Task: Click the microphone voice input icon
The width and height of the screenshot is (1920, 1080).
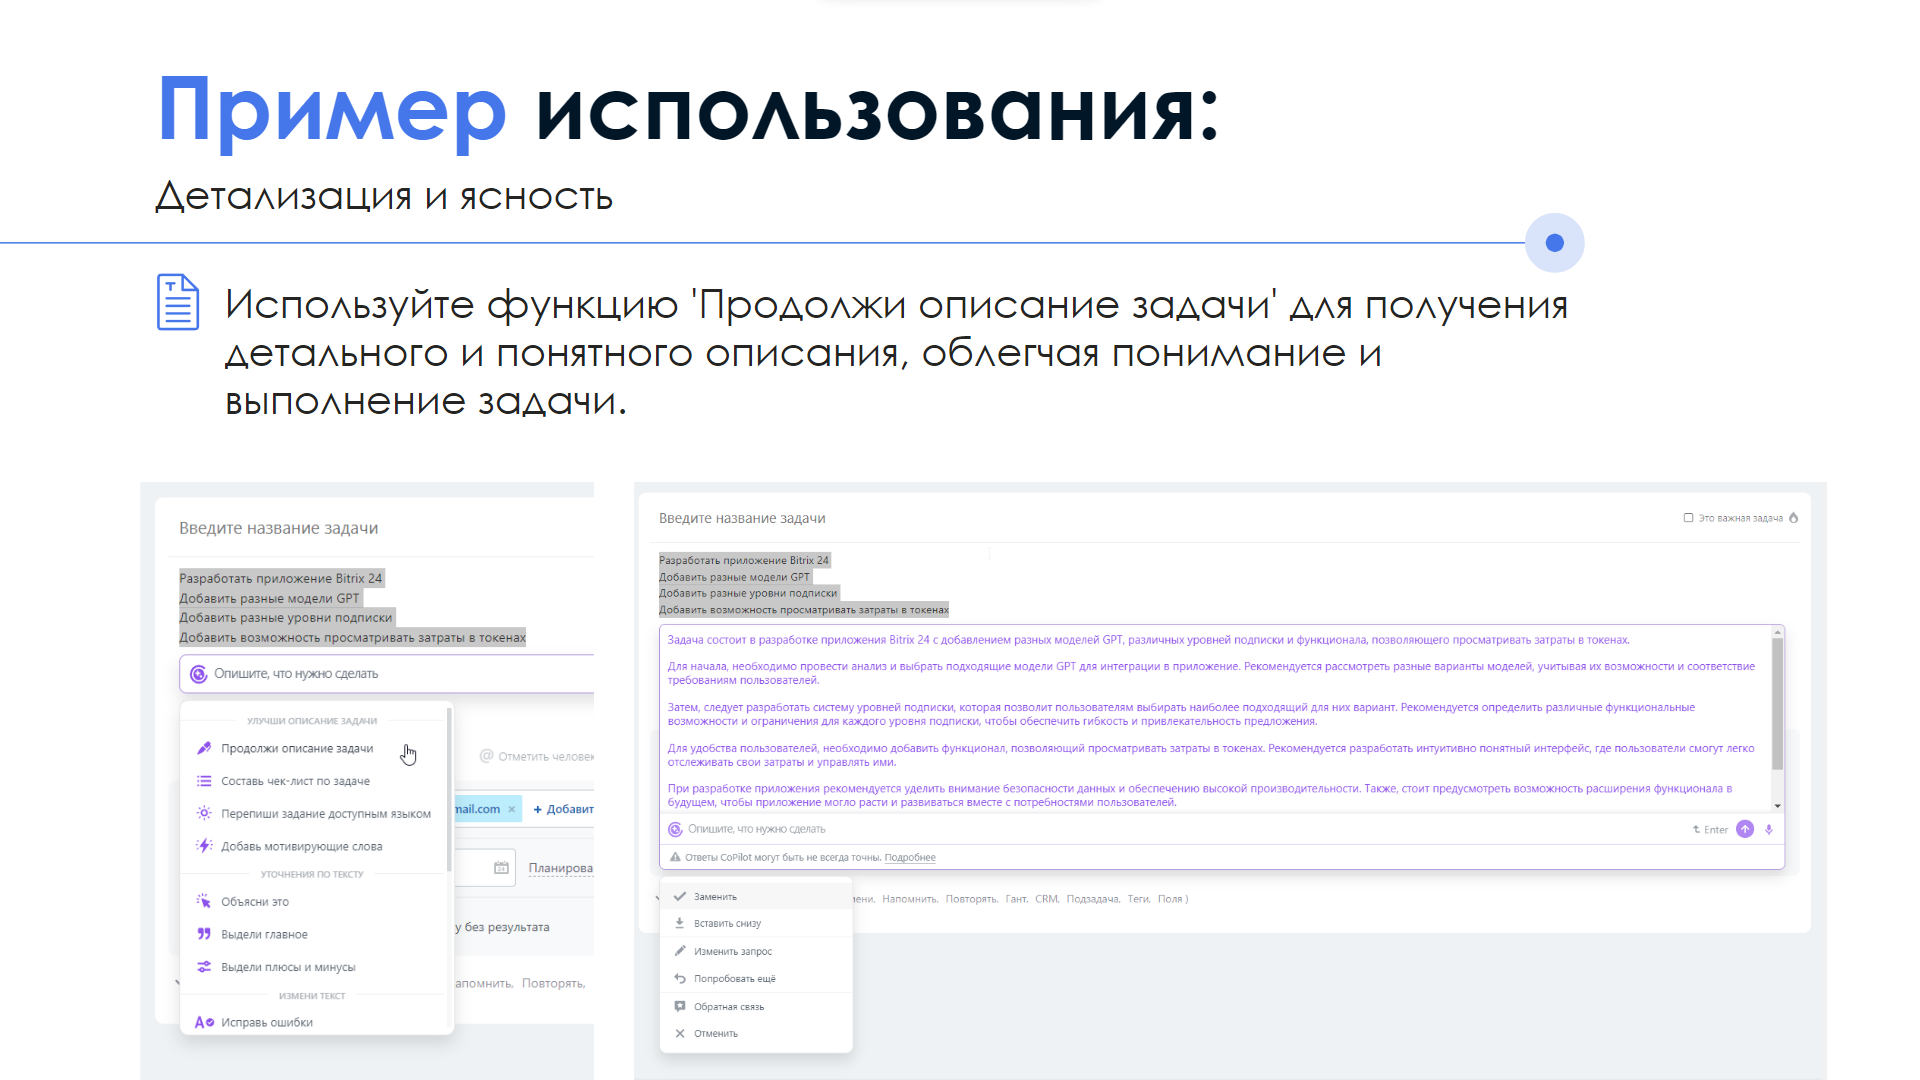Action: coord(1769,829)
